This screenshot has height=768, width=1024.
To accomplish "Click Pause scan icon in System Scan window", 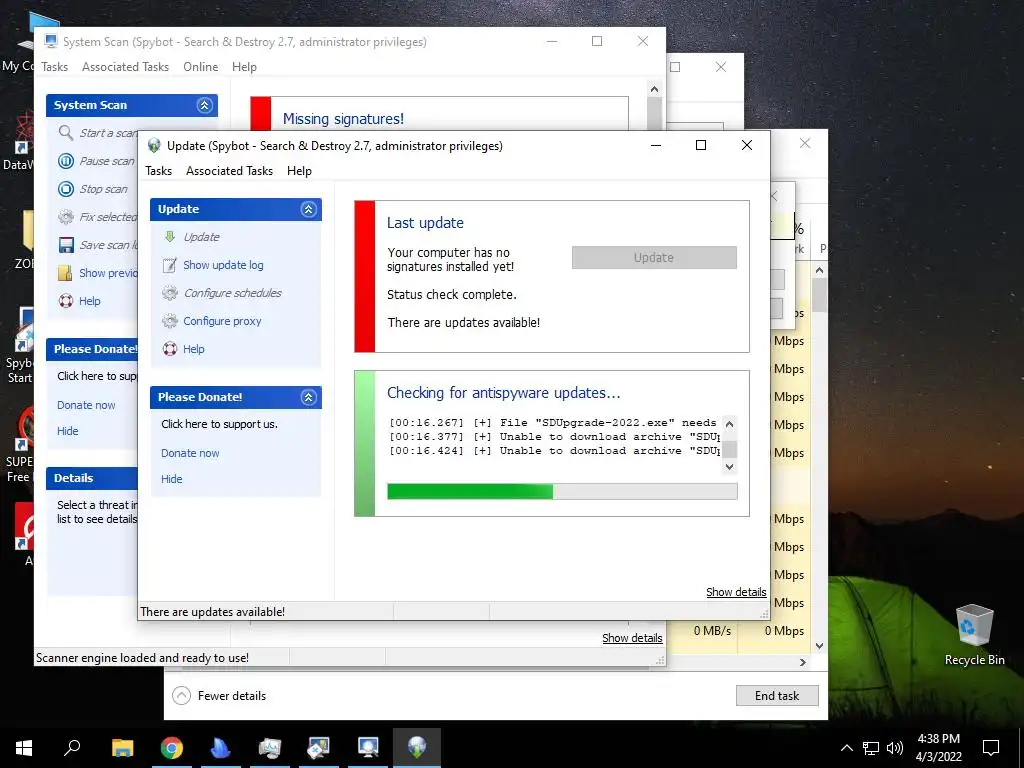I will [66, 161].
